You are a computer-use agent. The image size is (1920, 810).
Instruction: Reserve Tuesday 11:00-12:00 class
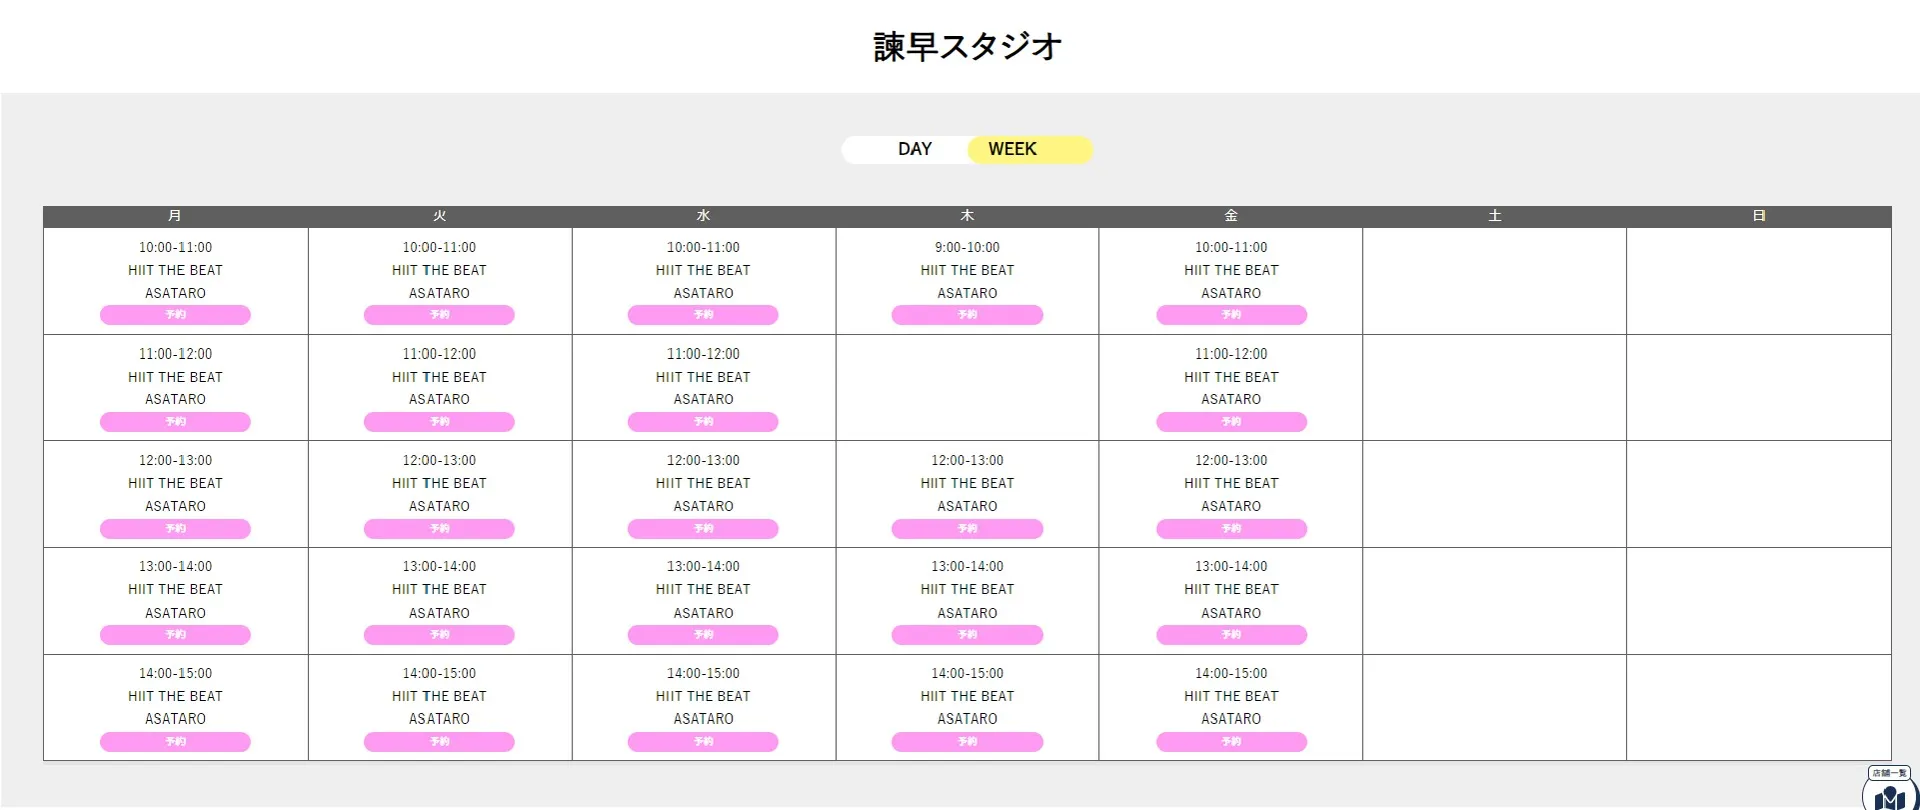pyautogui.click(x=439, y=421)
